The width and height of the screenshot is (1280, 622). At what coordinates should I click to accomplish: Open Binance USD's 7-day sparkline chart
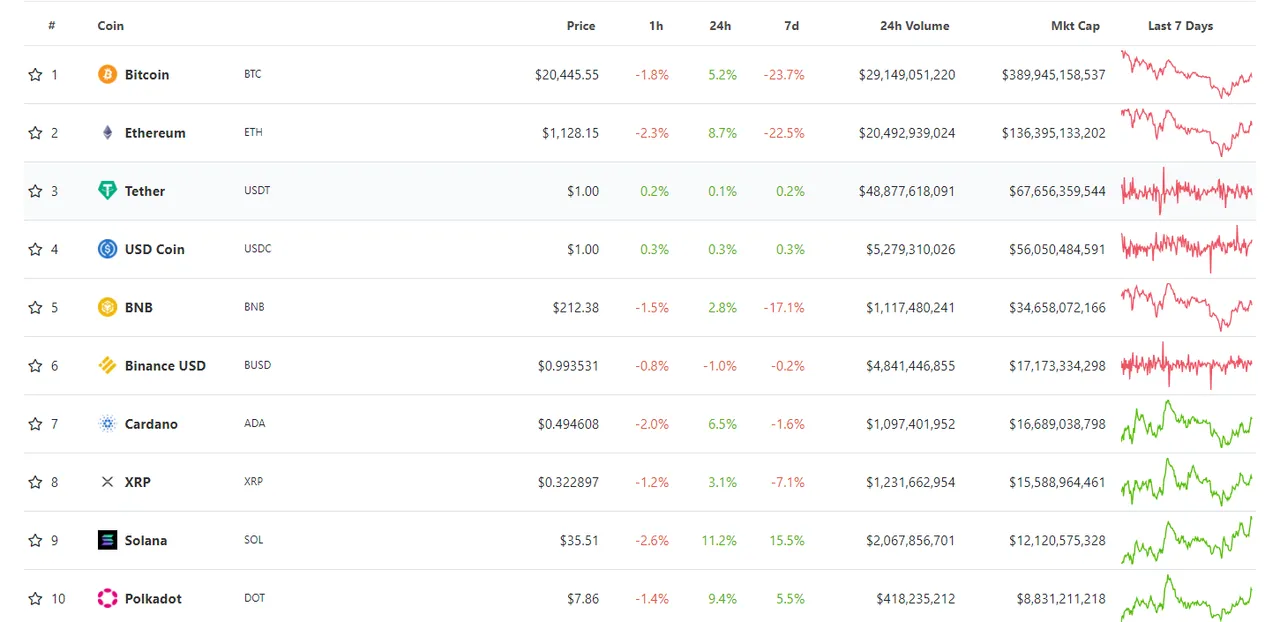tap(1187, 365)
